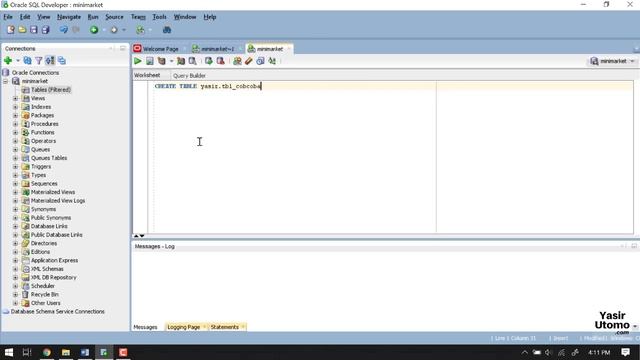Viewport: 640px width, 360px height.
Task: Click the binoculars Find DB Object icon
Action: 167,30
